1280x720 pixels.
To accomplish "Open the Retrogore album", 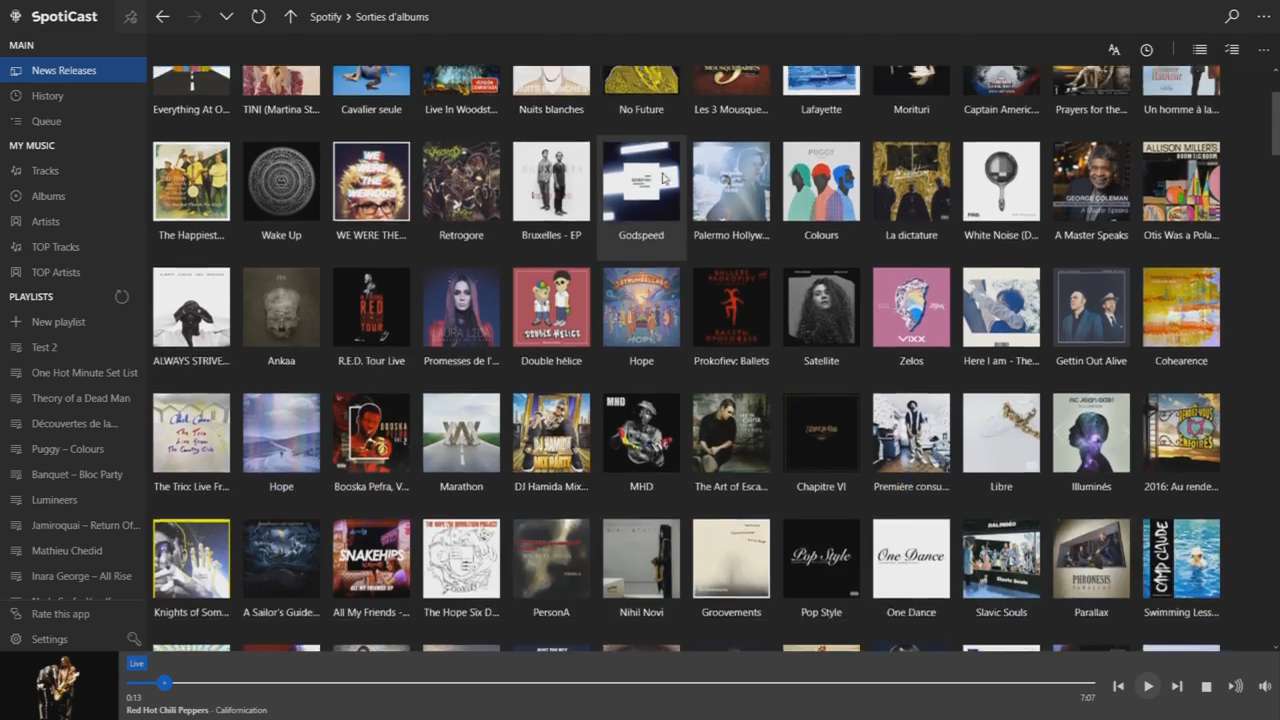I will pyautogui.click(x=461, y=193).
